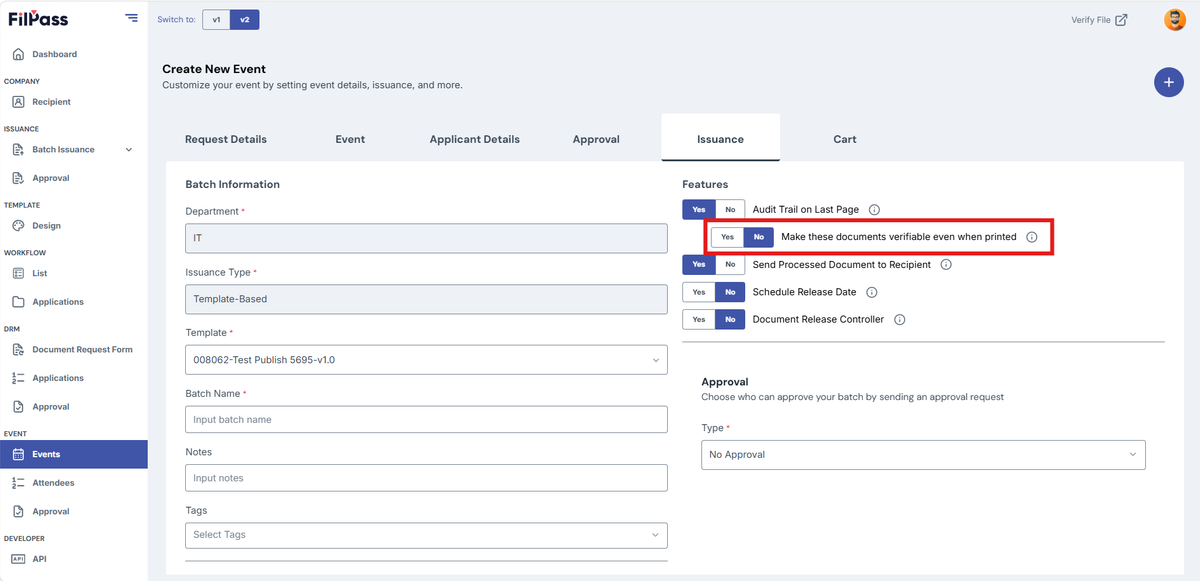Go to Dashboard link
1200x581 pixels.
54,54
